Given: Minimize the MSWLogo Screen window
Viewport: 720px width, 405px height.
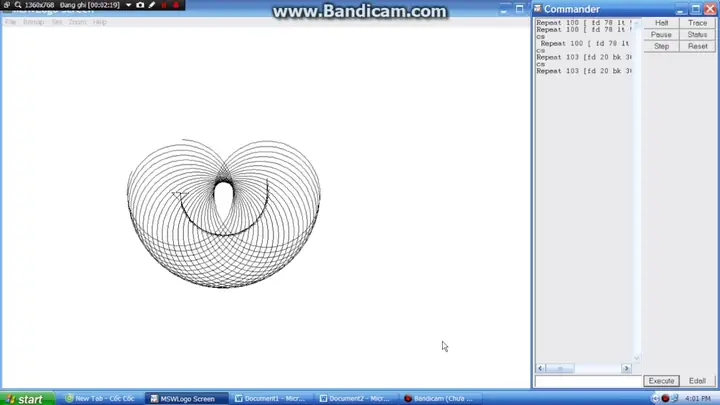Looking at the screenshot, I should click(505, 9).
